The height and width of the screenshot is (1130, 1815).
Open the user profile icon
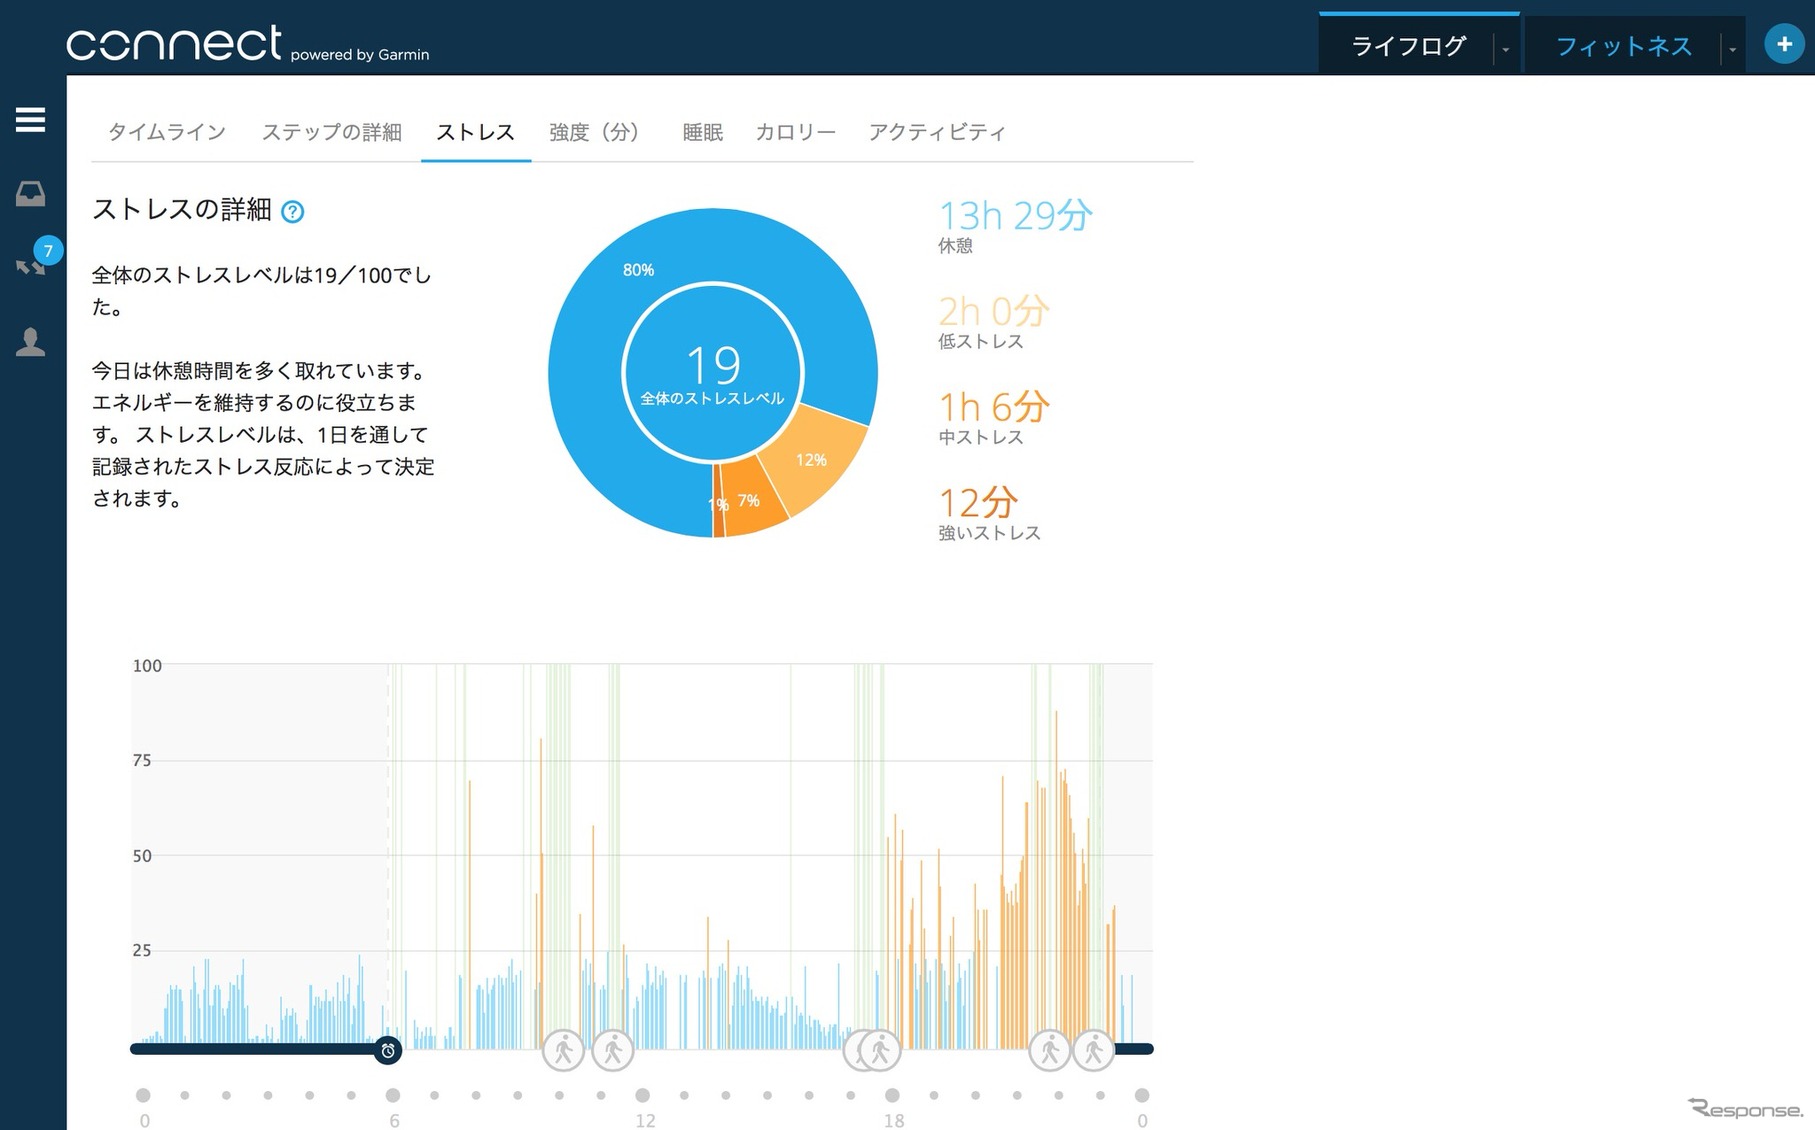pyautogui.click(x=30, y=342)
